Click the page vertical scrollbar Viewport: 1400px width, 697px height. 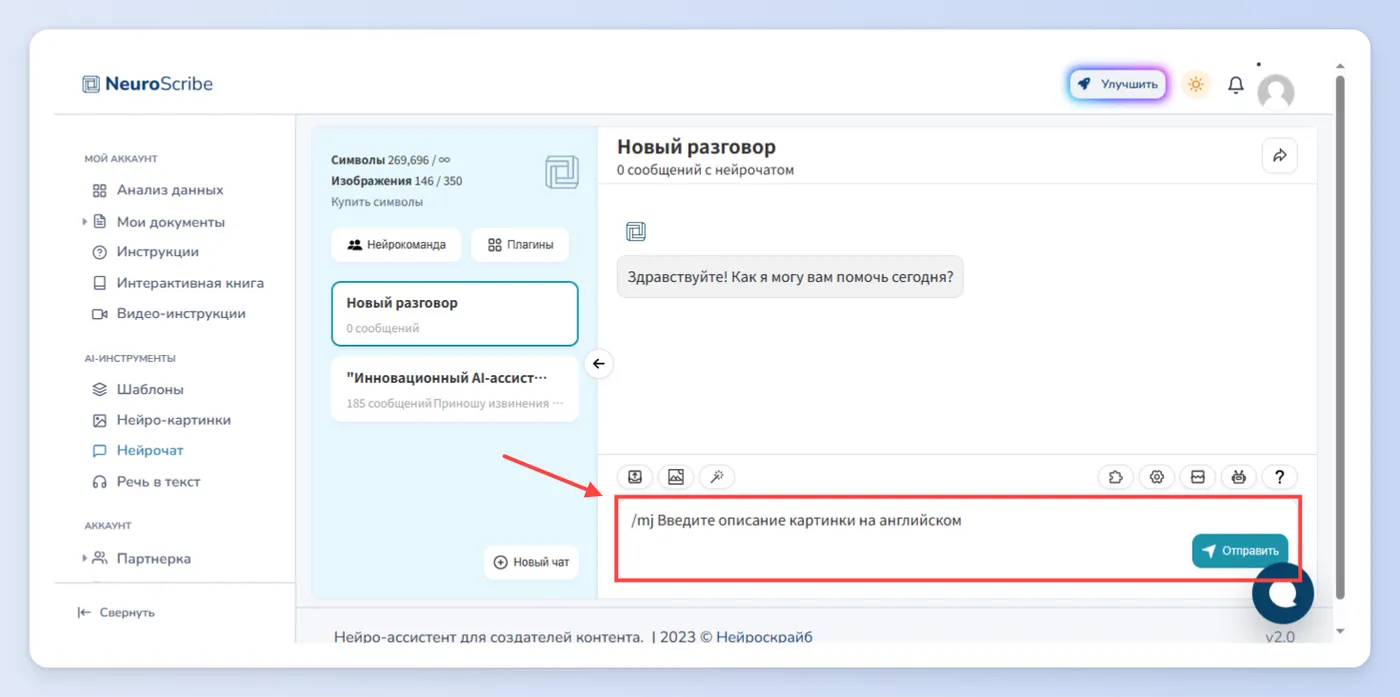tap(1340, 335)
